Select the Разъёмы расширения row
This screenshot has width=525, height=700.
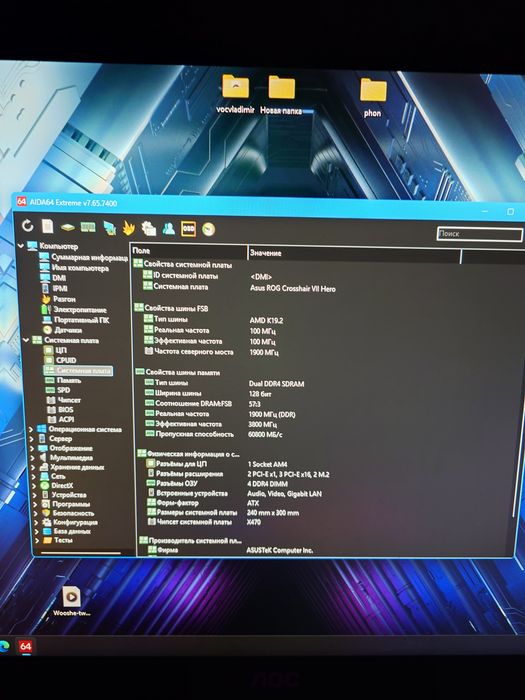[238, 474]
